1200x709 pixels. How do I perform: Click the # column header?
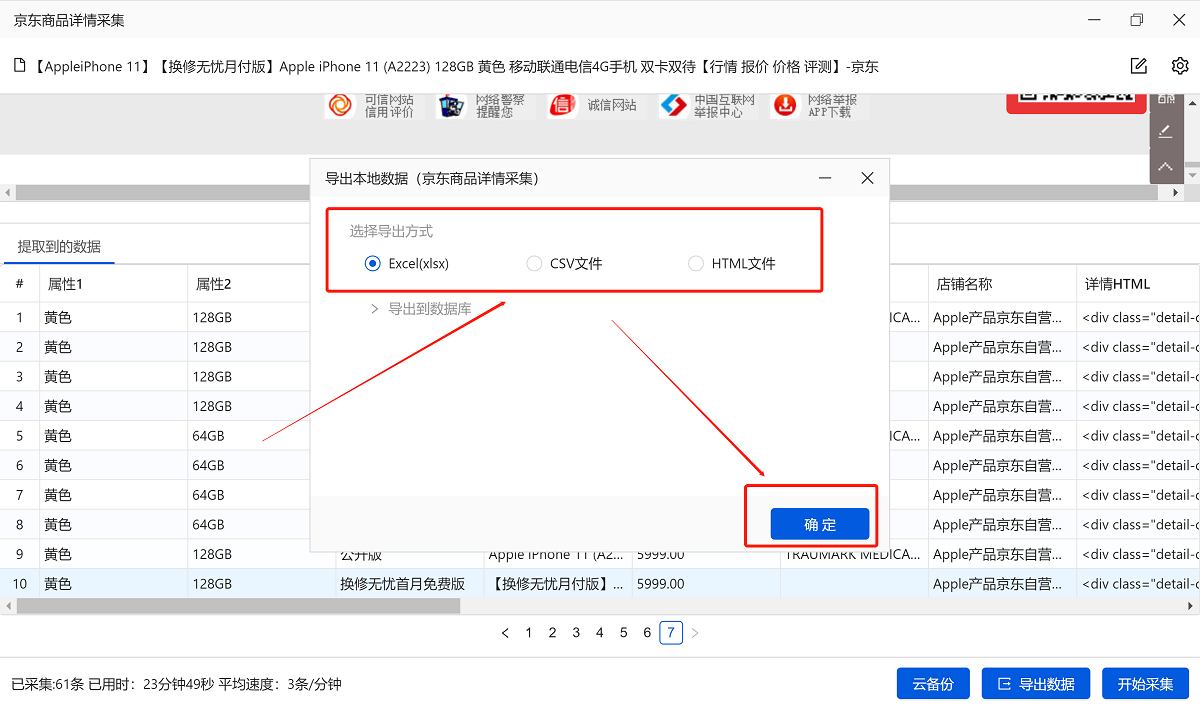(x=19, y=284)
